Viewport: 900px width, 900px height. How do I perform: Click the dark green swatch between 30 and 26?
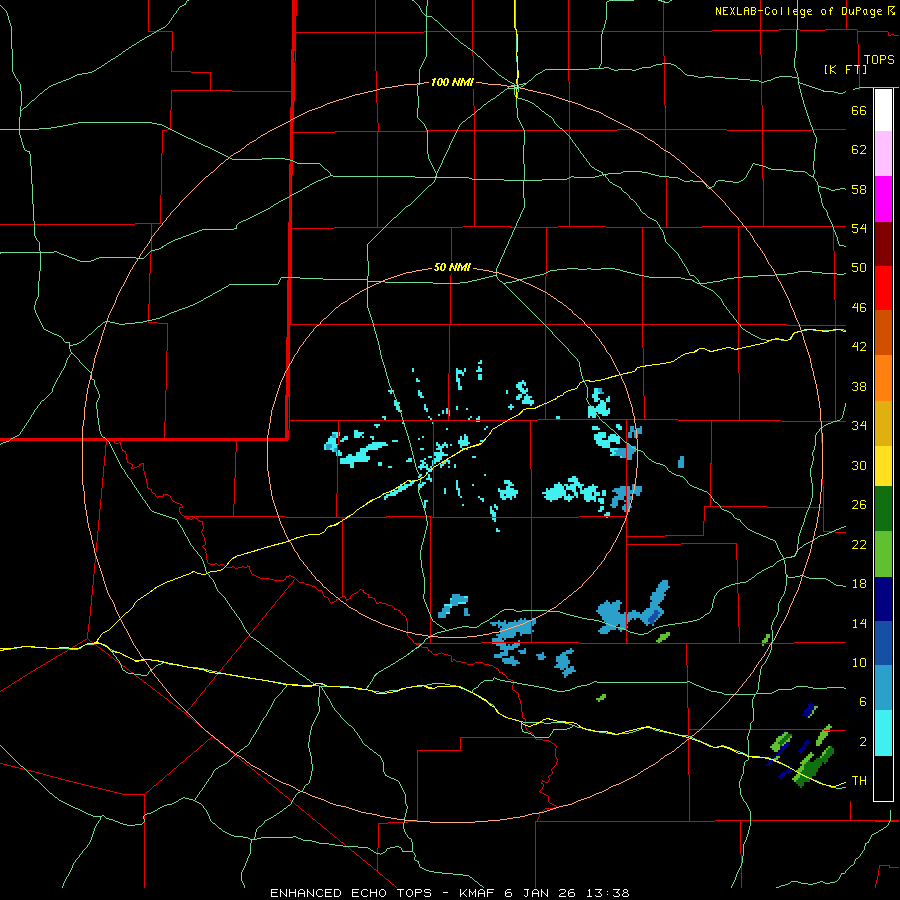pos(883,509)
